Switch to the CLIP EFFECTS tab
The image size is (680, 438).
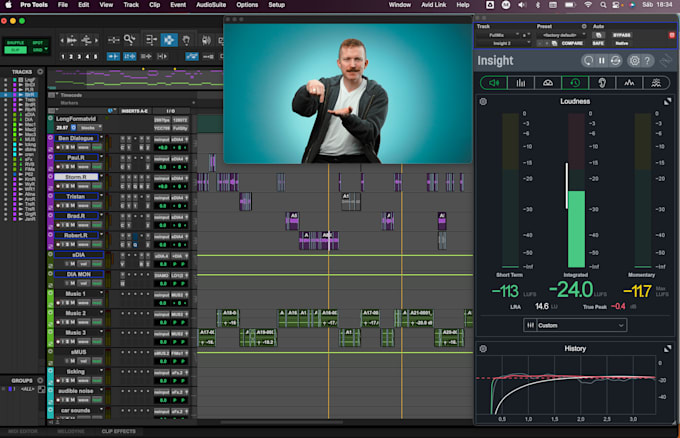[118, 431]
